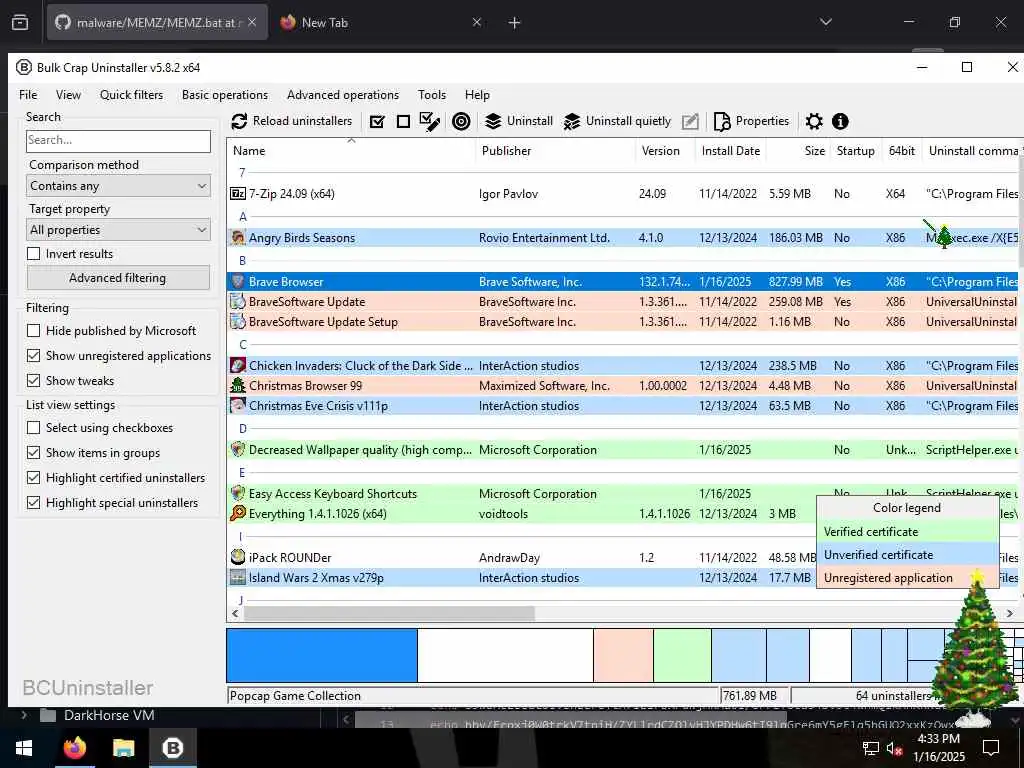1024x768 pixels.
Task: Select the BraveSoftware Update Setup row
Action: coord(624,322)
